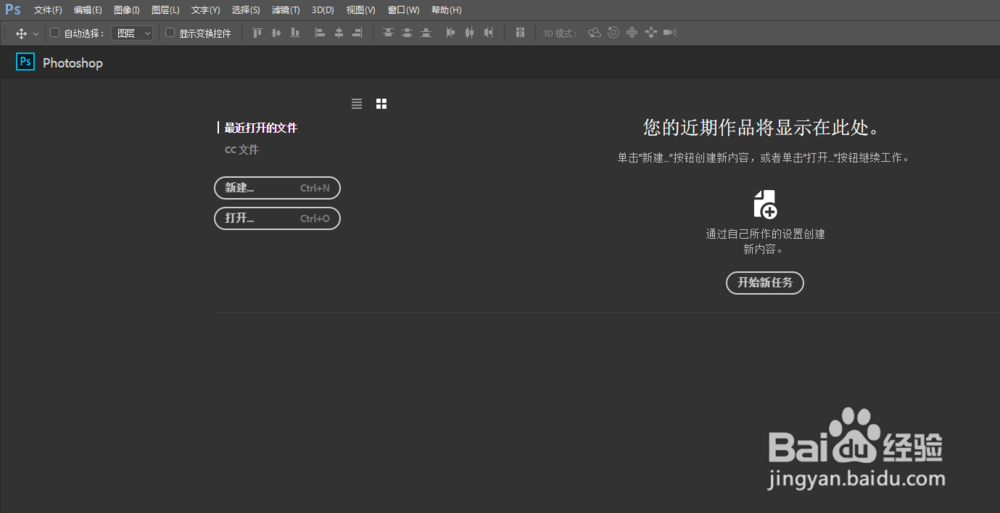Switch recent files to grid view
Image resolution: width=1000 pixels, height=513 pixels.
coord(381,103)
